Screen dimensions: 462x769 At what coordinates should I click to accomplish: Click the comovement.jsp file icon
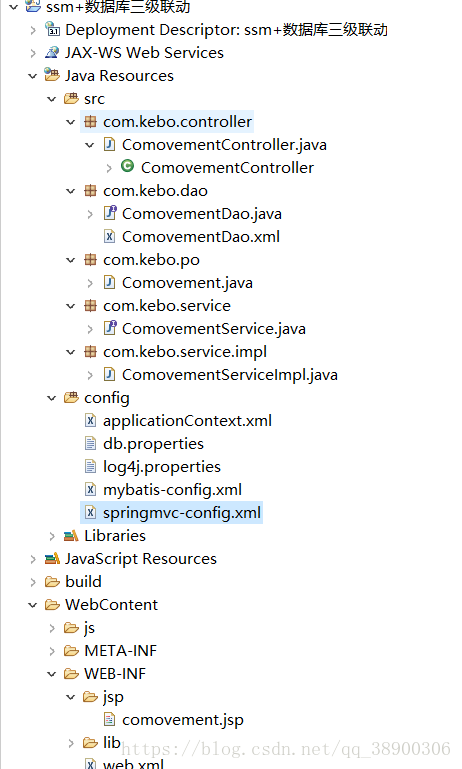pyautogui.click(x=109, y=719)
